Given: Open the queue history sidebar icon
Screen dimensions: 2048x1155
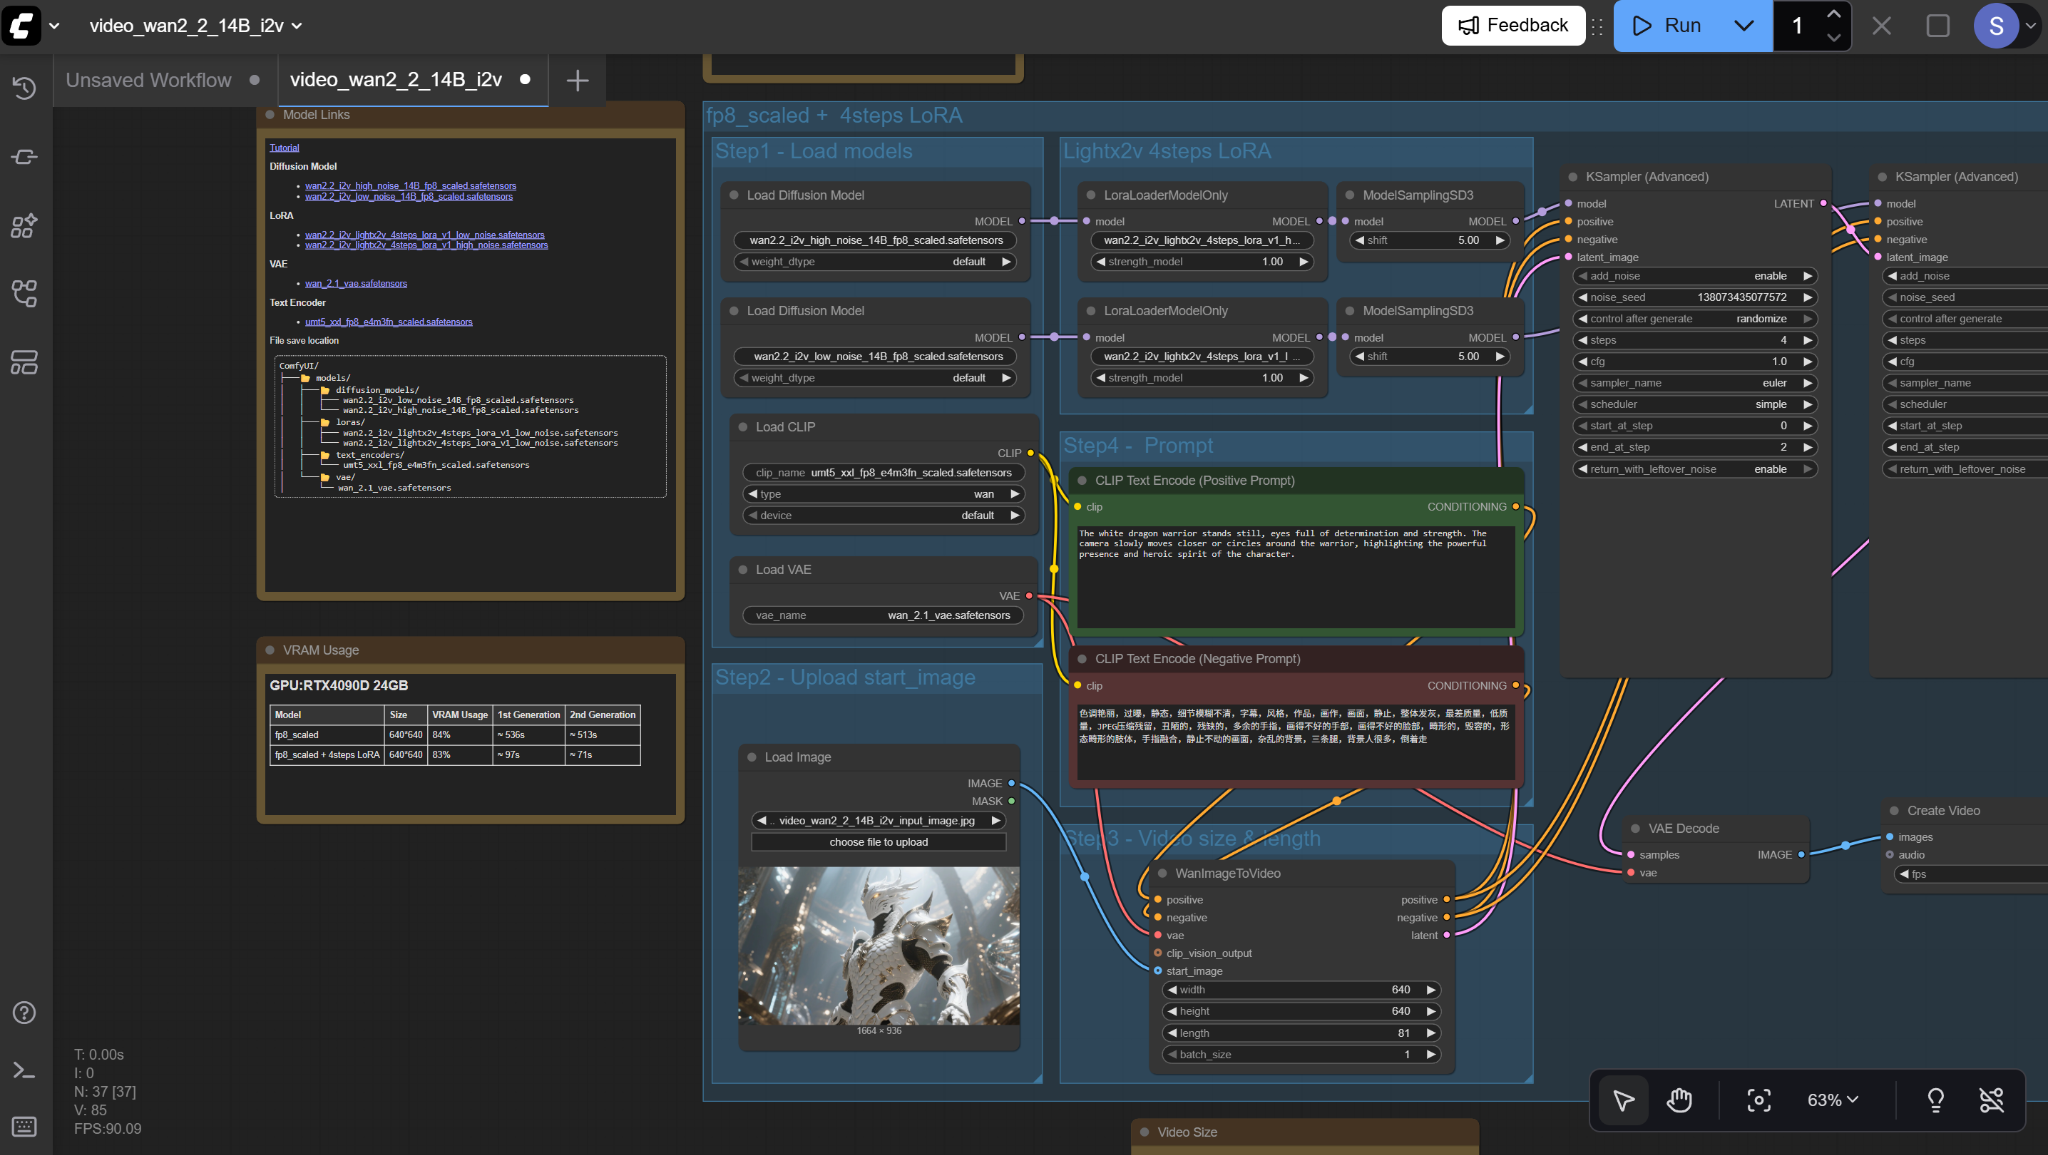Looking at the screenshot, I should (x=24, y=88).
